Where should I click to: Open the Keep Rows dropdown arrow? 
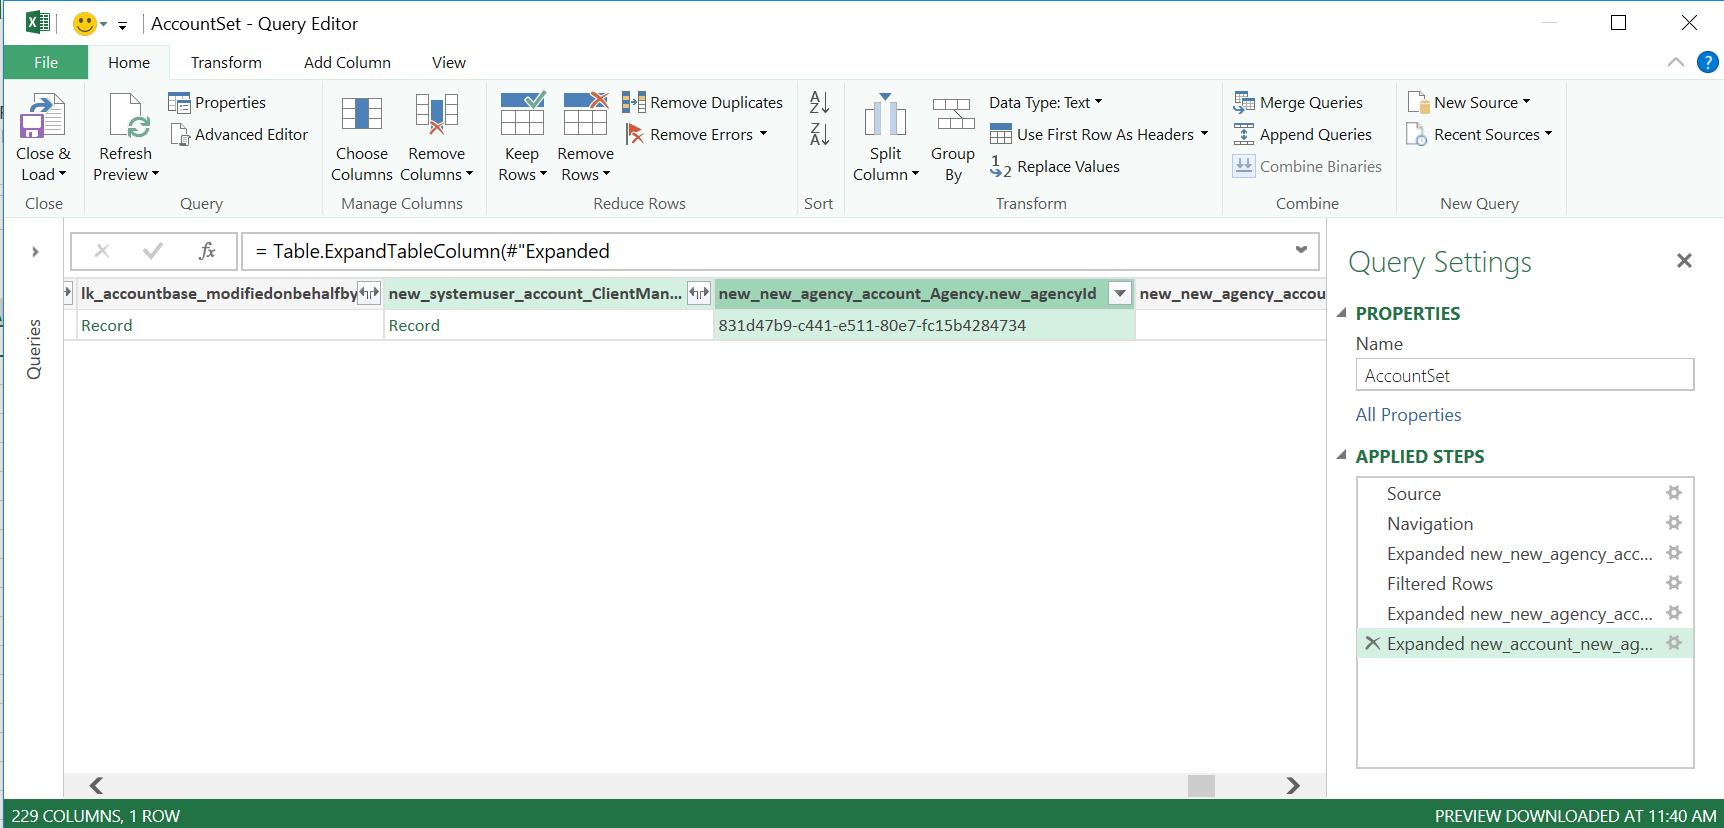(x=543, y=174)
